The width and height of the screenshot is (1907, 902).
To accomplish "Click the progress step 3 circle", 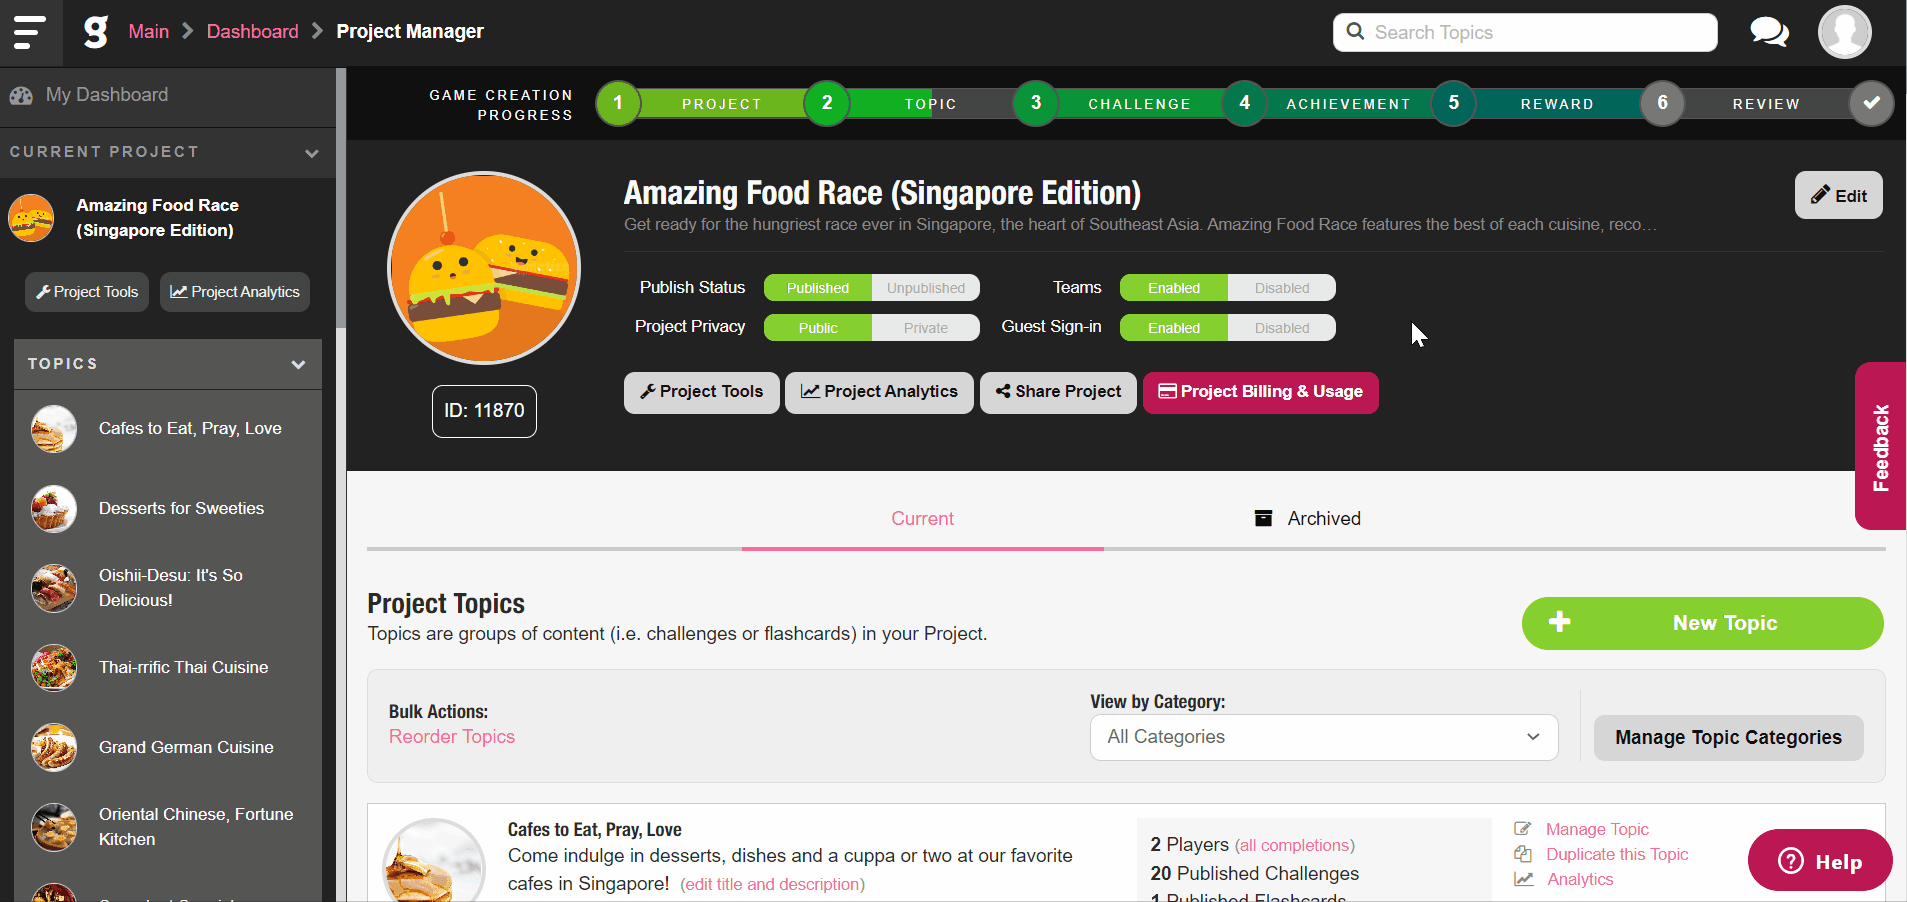I will pos(1036,103).
